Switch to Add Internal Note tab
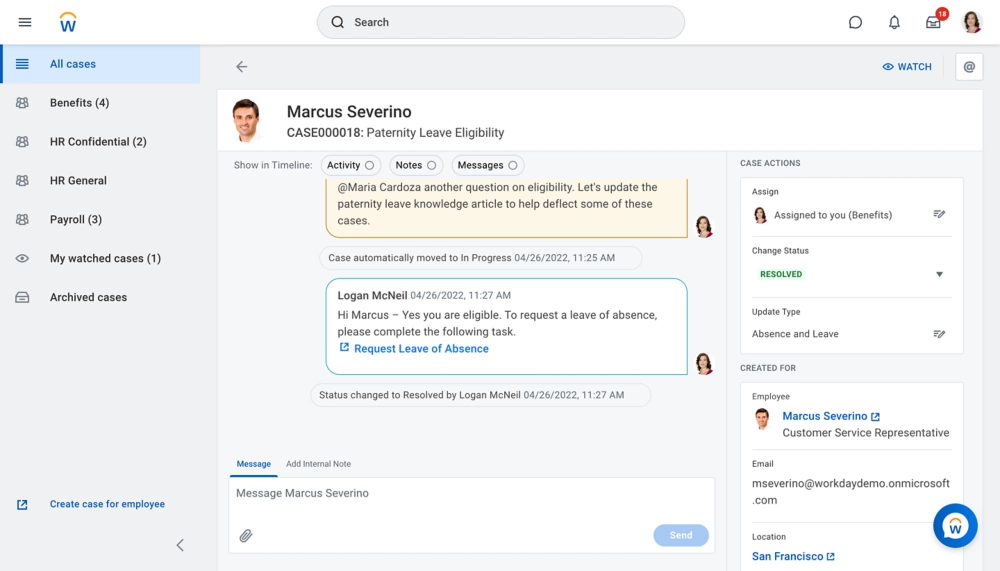The image size is (1000, 571). (x=318, y=464)
